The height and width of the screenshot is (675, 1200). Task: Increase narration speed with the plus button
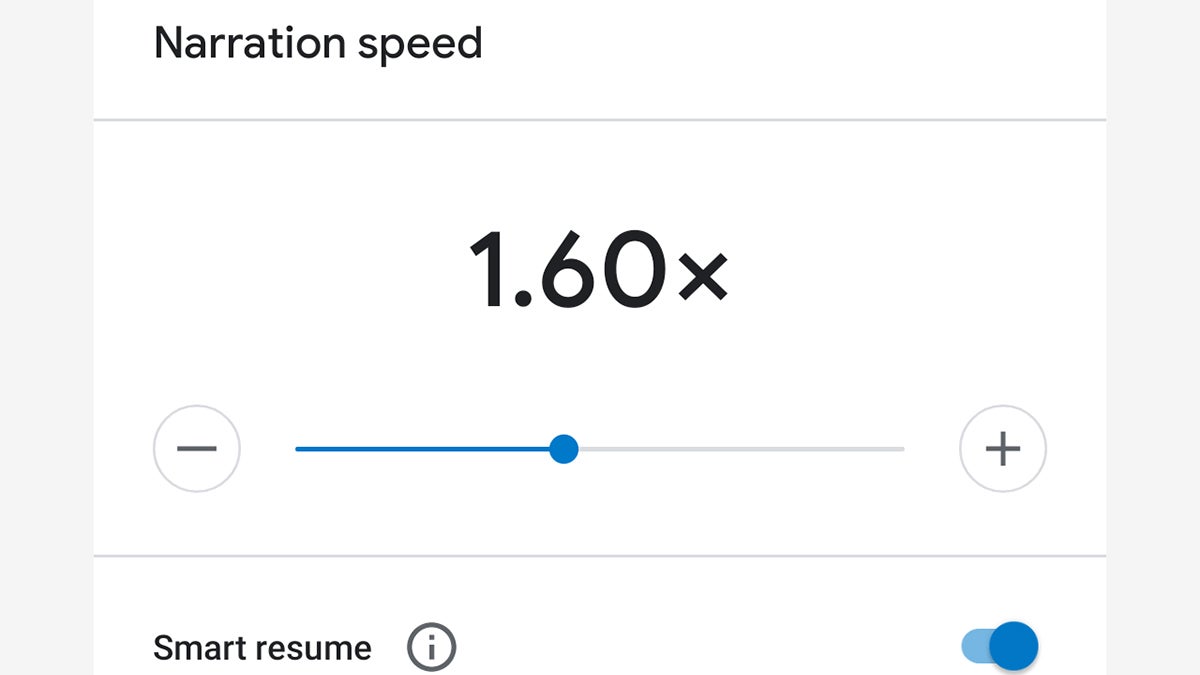pos(1003,449)
